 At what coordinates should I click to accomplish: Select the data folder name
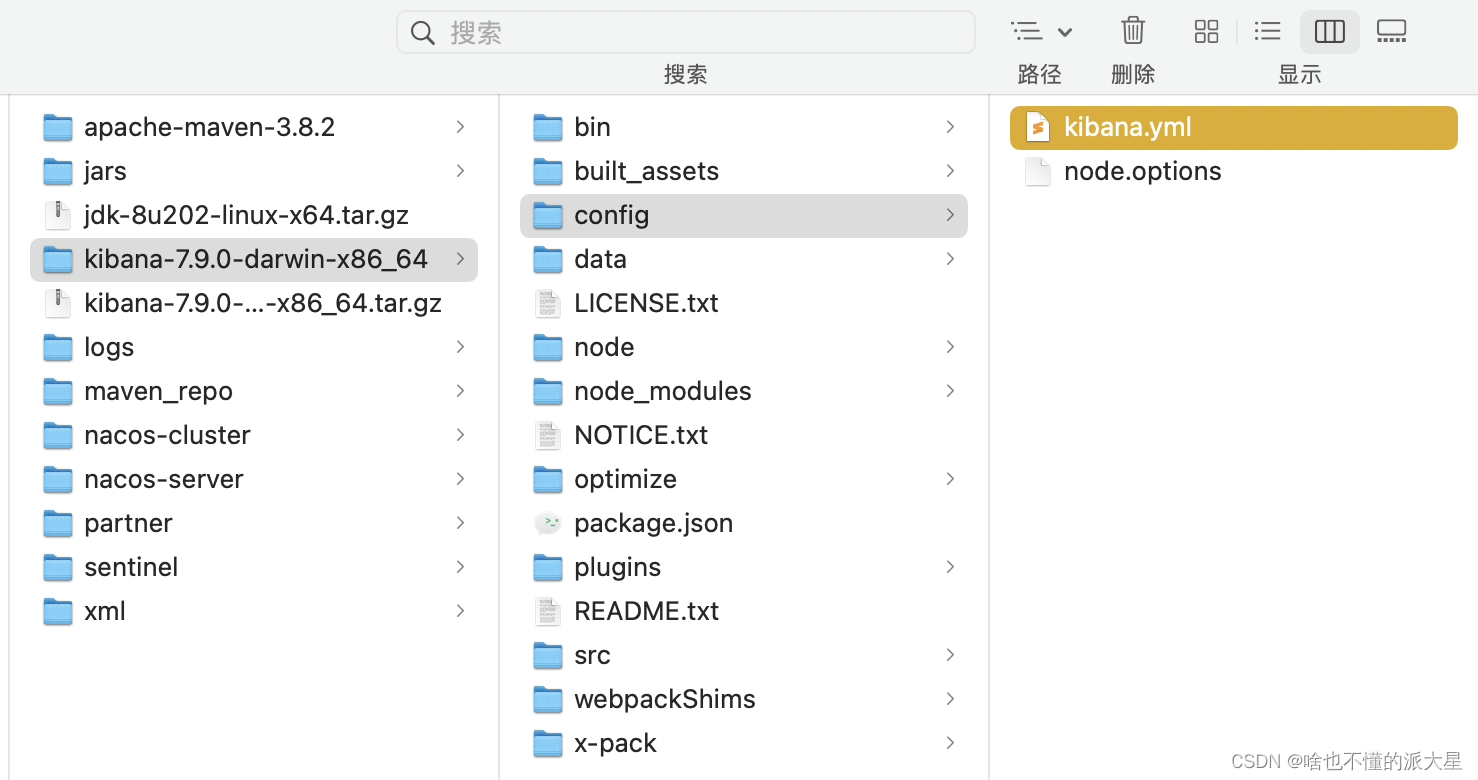600,259
